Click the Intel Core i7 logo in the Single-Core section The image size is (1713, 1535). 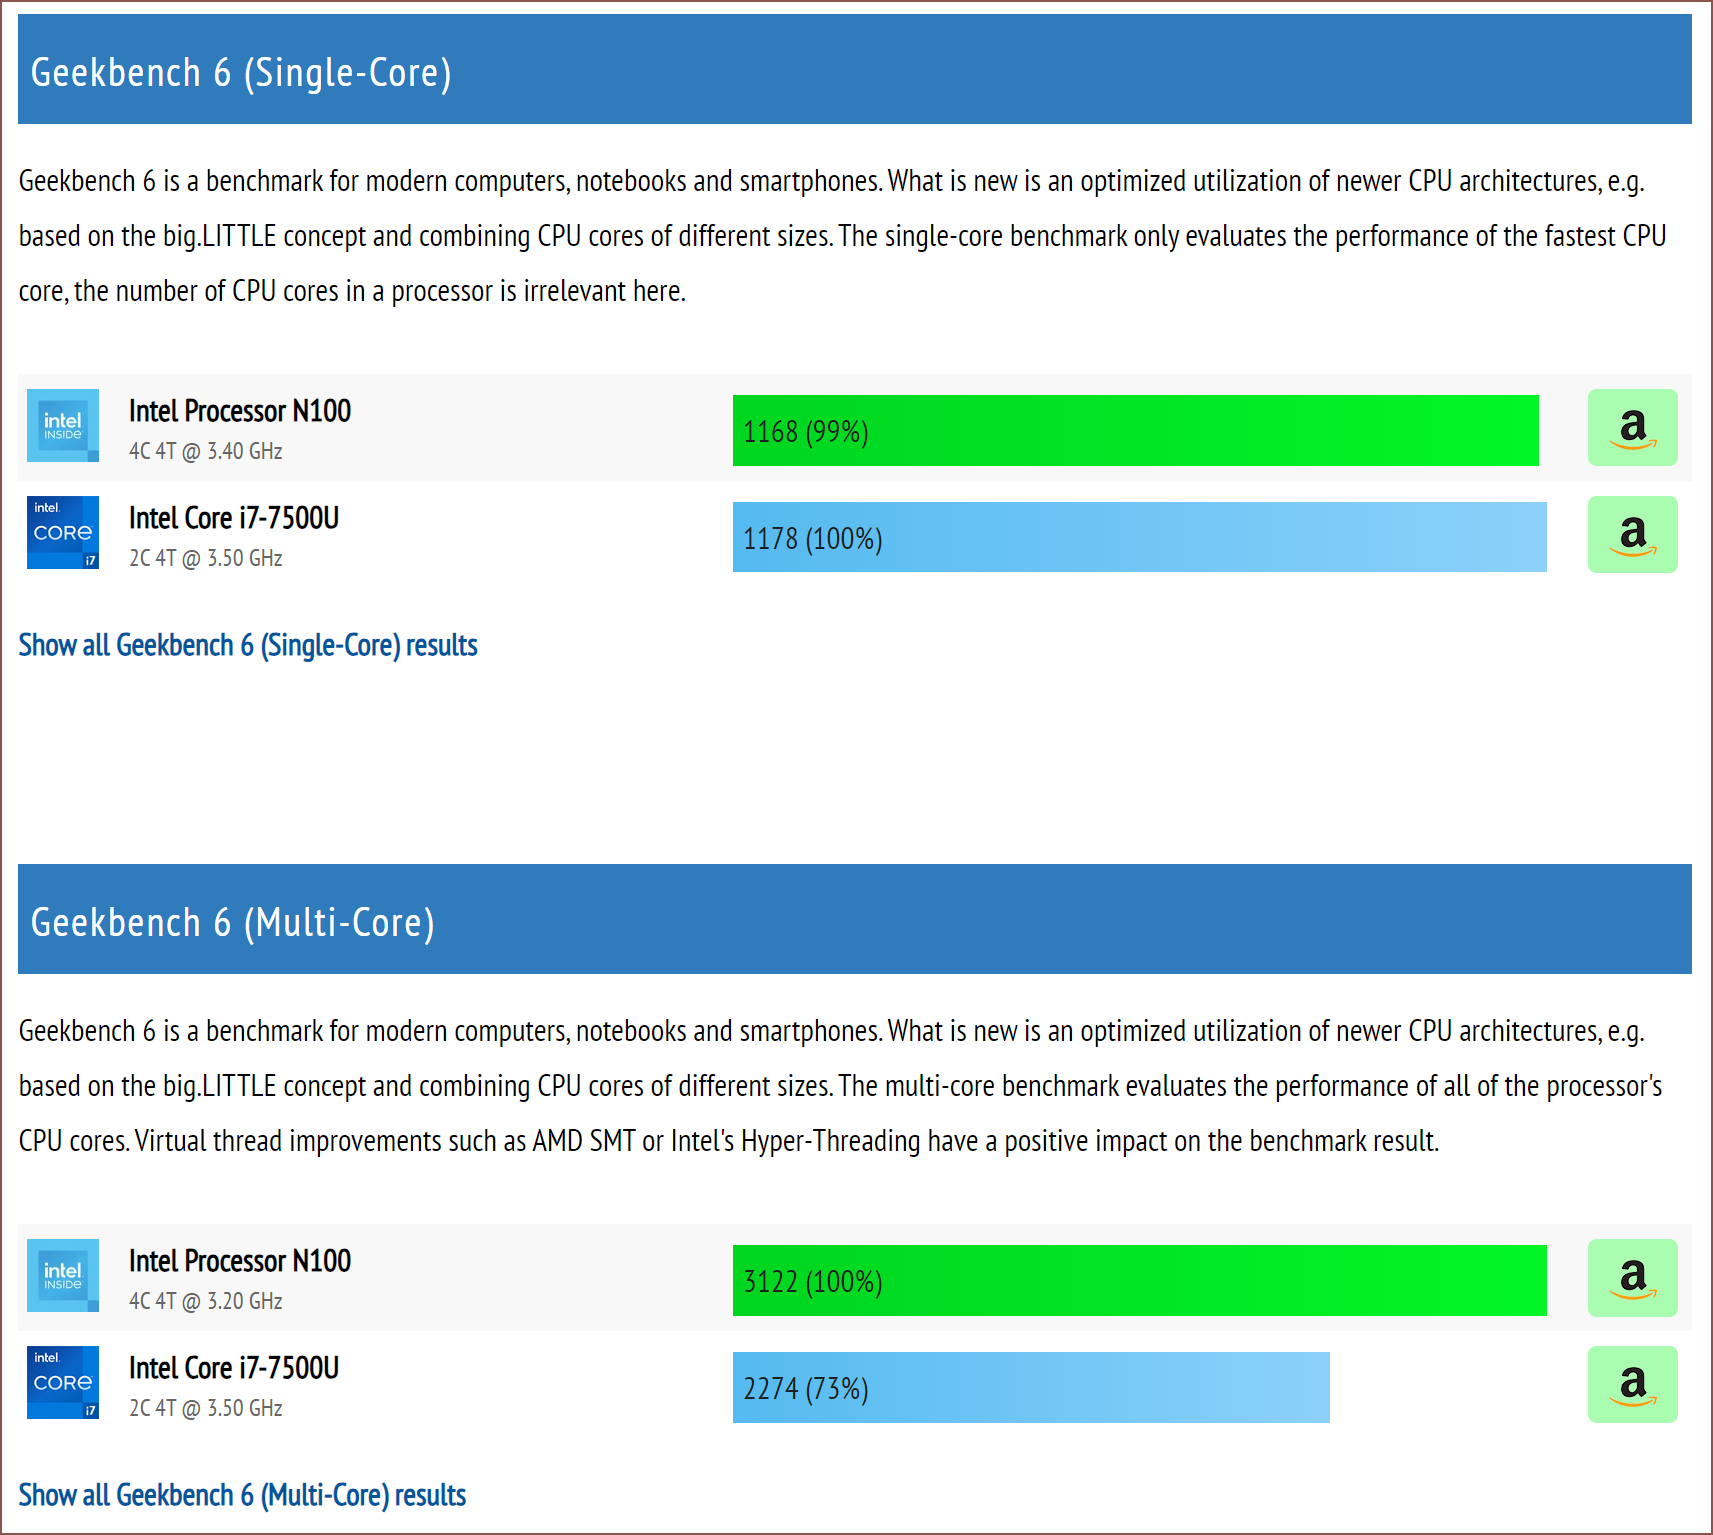pos(63,533)
